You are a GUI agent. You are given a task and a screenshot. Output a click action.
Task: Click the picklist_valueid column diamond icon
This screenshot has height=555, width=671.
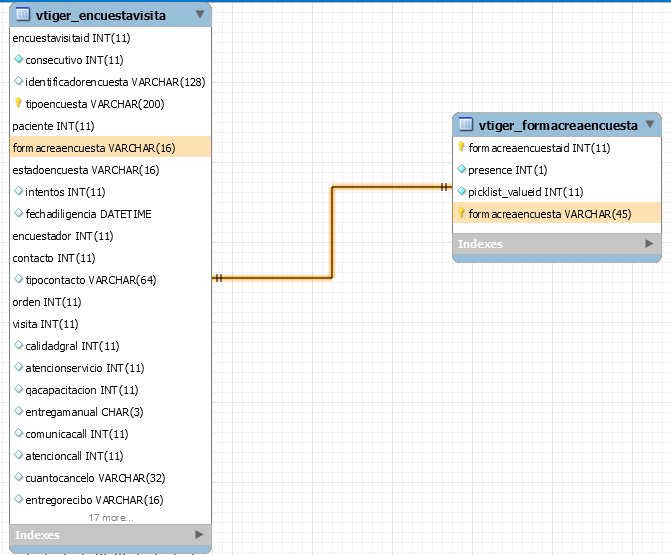pos(461,191)
